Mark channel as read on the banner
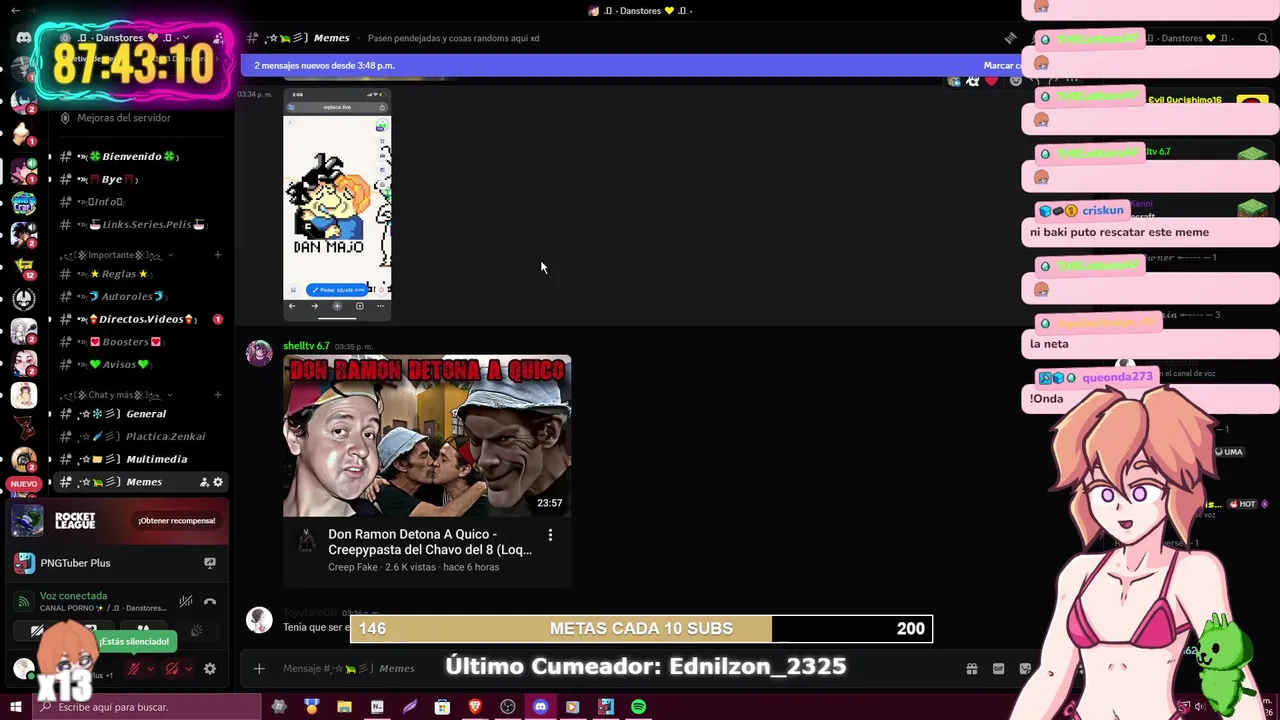The width and height of the screenshot is (1280, 720). point(1002,65)
